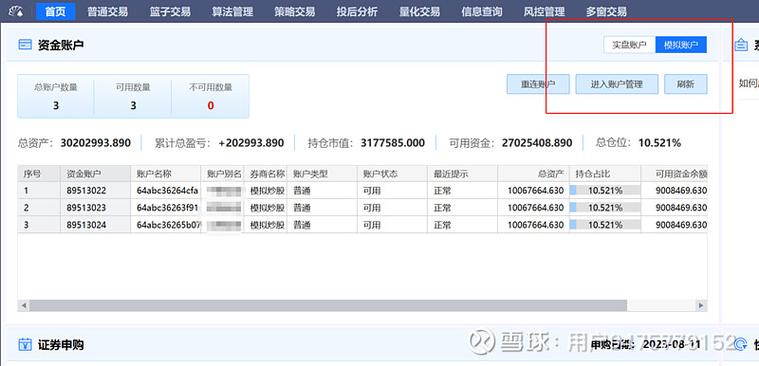Click the 证券申购 calendar icon
This screenshot has width=759, height=366.
(x=25, y=344)
